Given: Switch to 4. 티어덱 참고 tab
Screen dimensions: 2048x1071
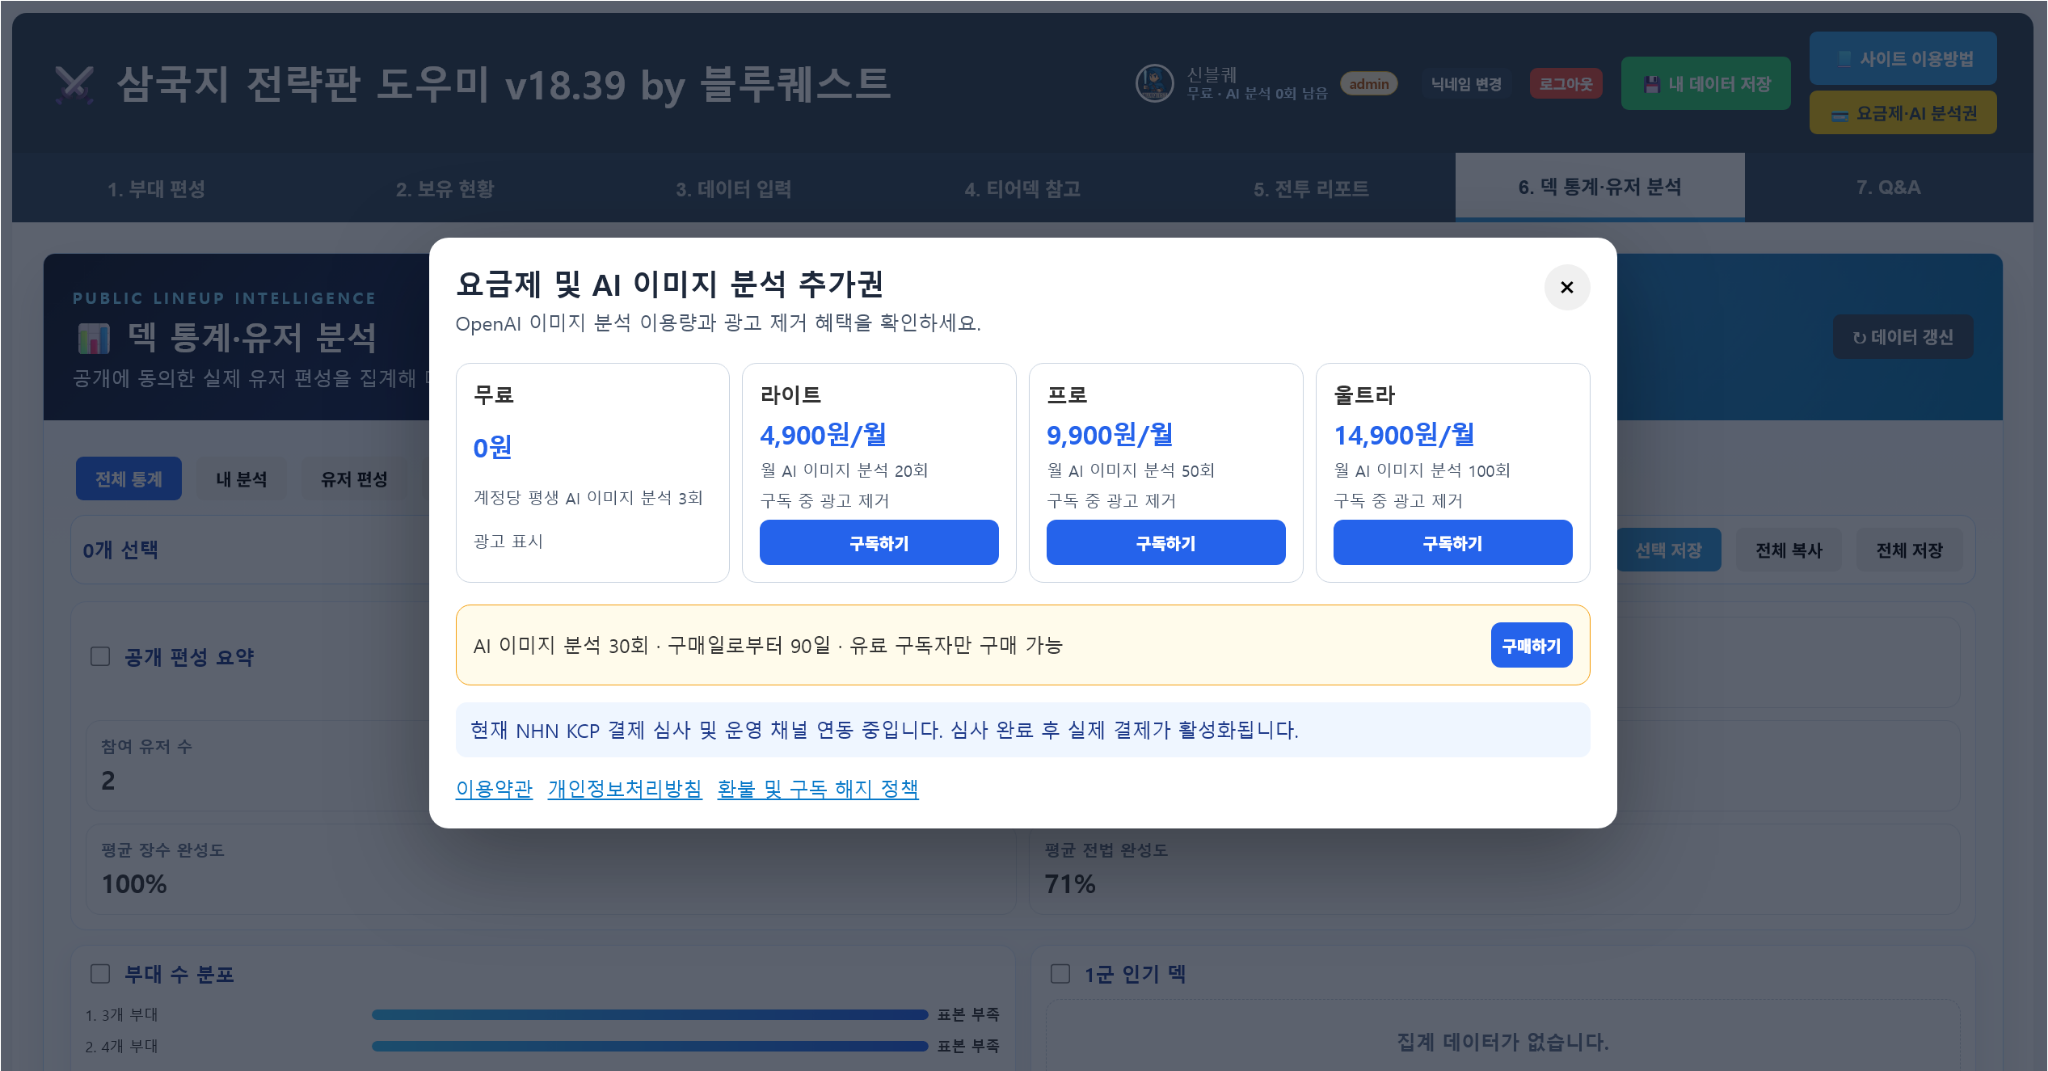Looking at the screenshot, I should (x=1022, y=188).
